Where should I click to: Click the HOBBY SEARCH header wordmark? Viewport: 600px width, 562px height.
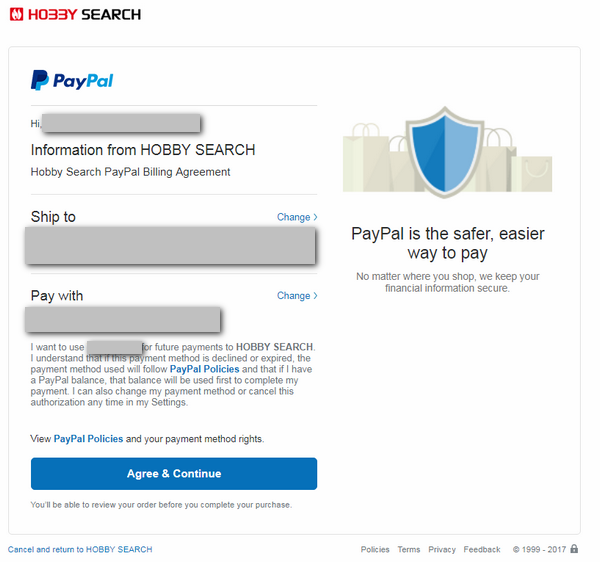click(85, 15)
